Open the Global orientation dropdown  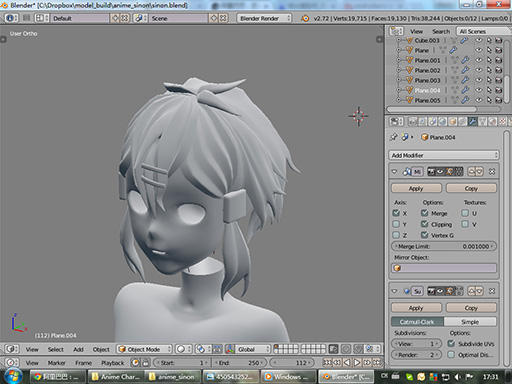(252, 349)
